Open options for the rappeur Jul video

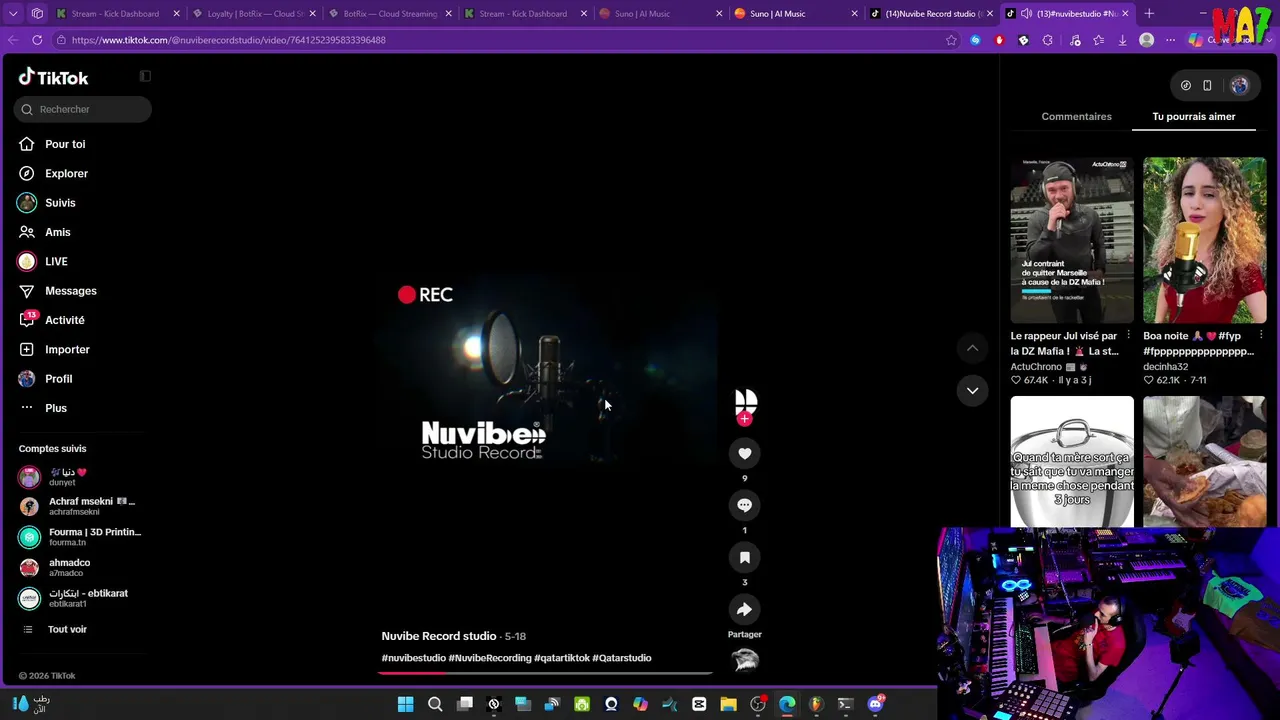(1128, 335)
